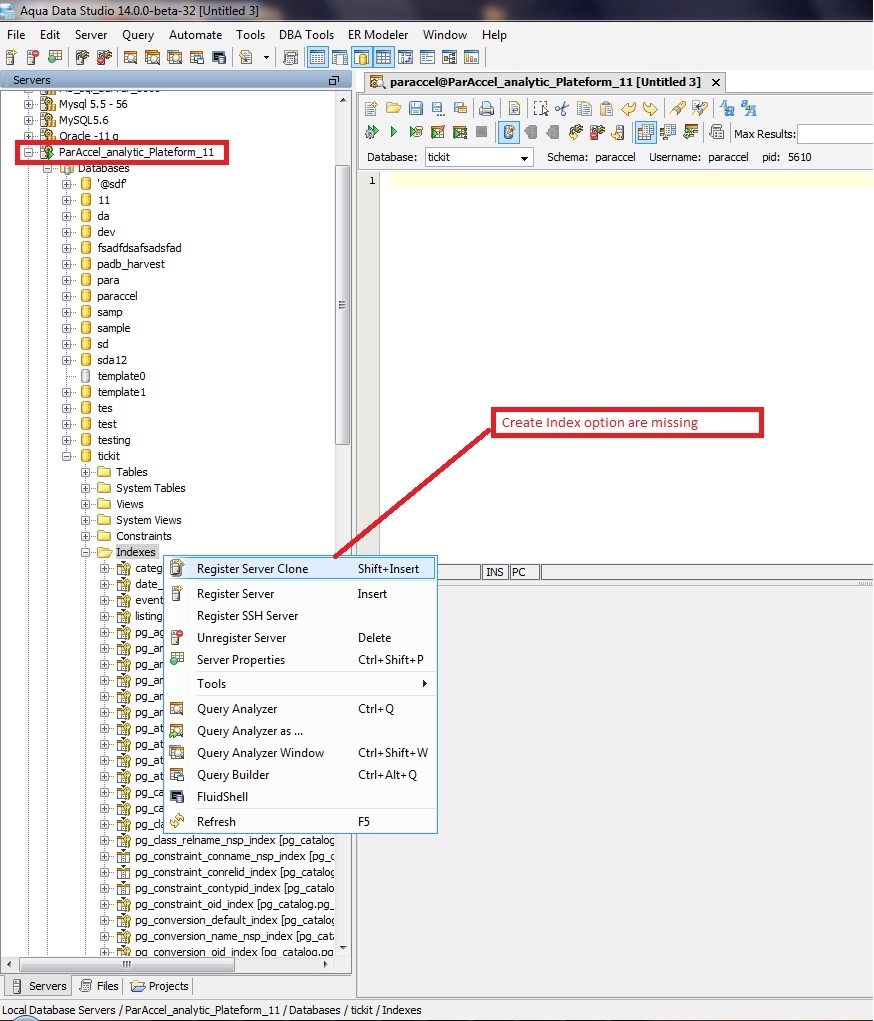
Task: Open the ER Modeler menu
Action: pyautogui.click(x=378, y=35)
